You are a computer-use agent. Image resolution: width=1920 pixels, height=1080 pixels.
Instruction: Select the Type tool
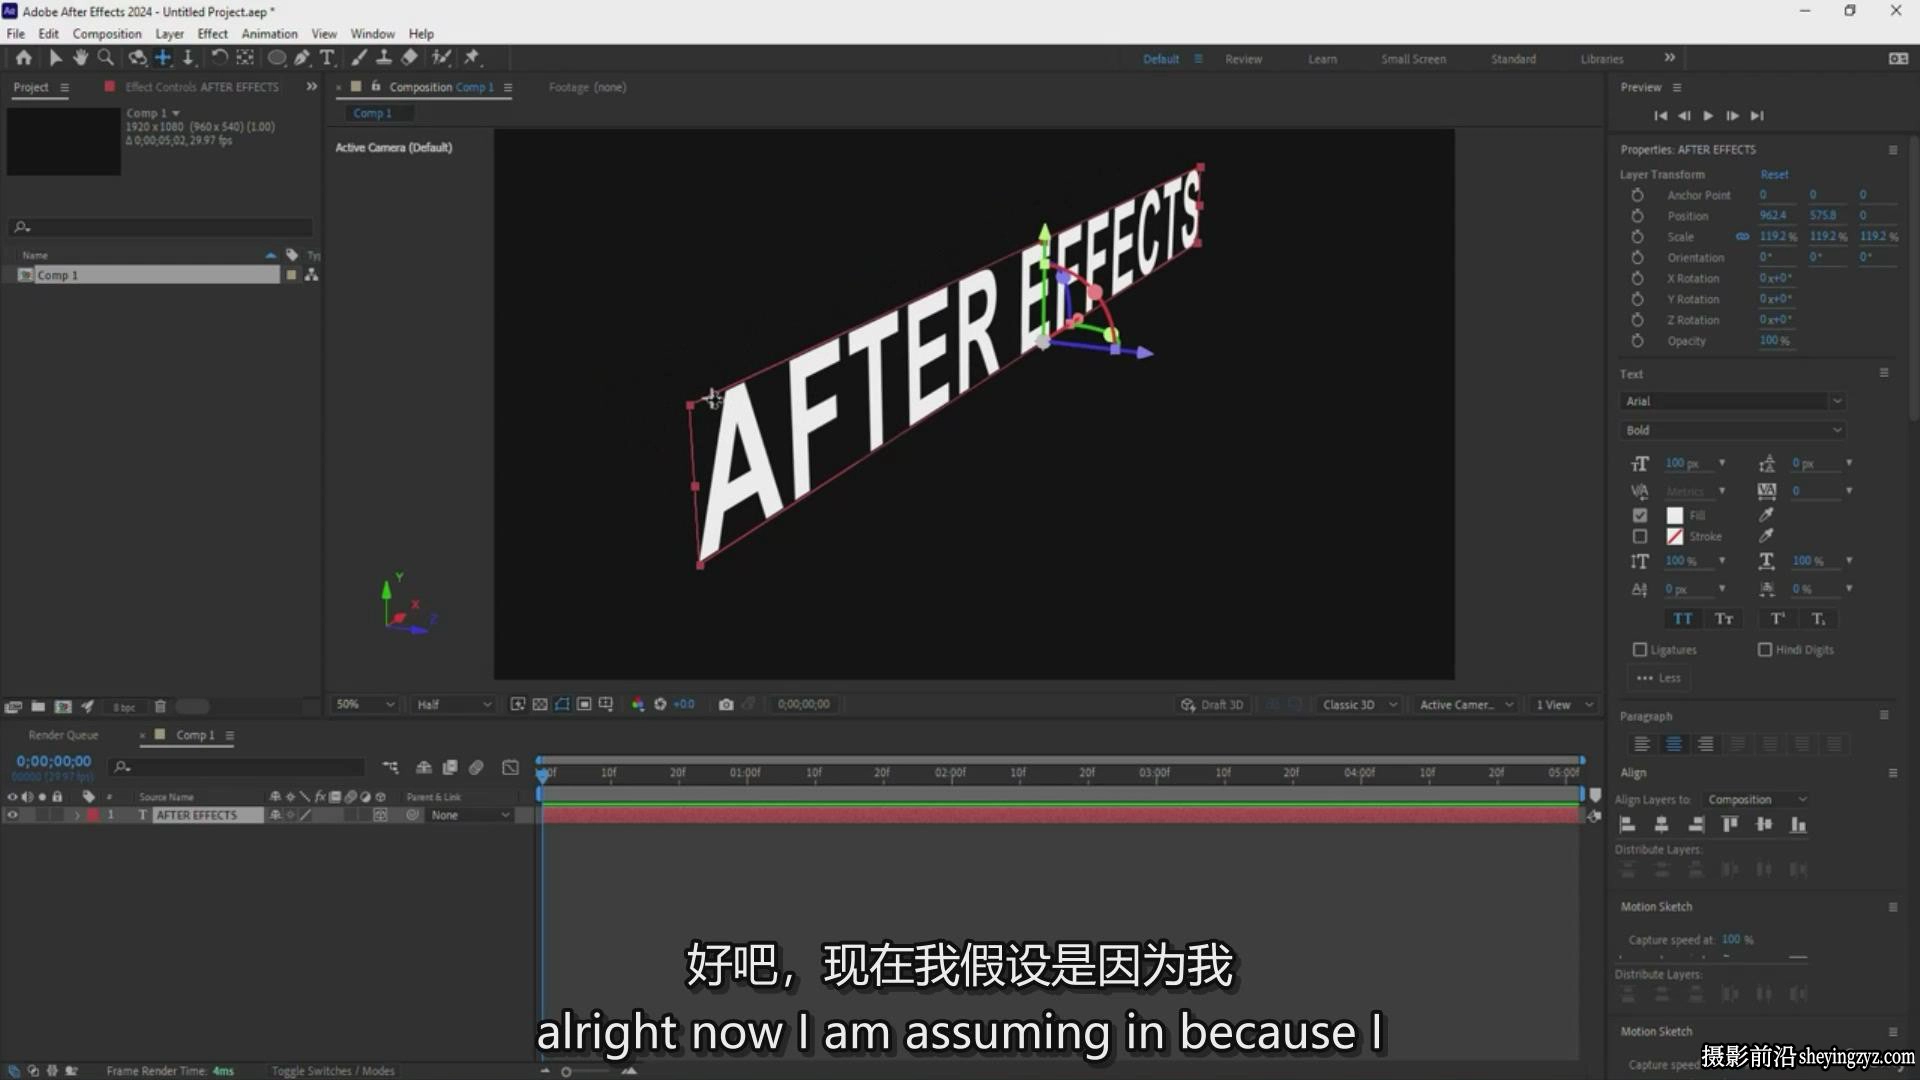(x=327, y=58)
